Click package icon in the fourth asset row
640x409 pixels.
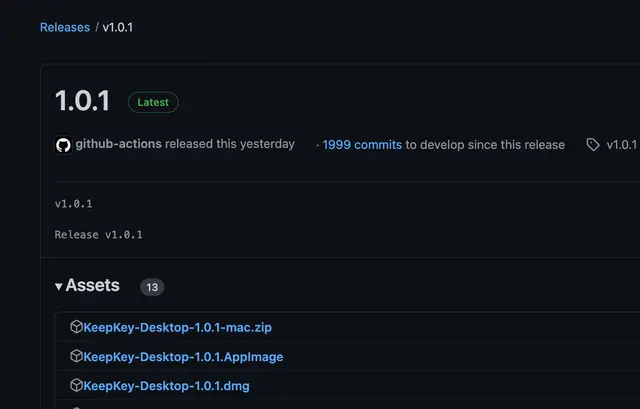(76, 406)
